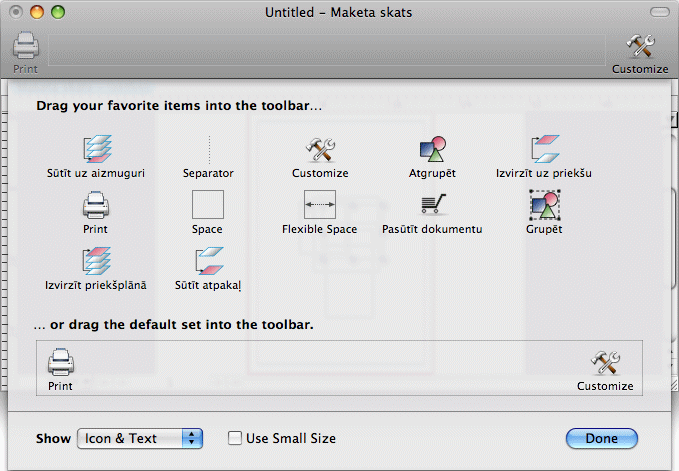Image resolution: width=679 pixels, height=471 pixels.
Task: Enable the Use Small Size checkbox
Action: pos(235,438)
